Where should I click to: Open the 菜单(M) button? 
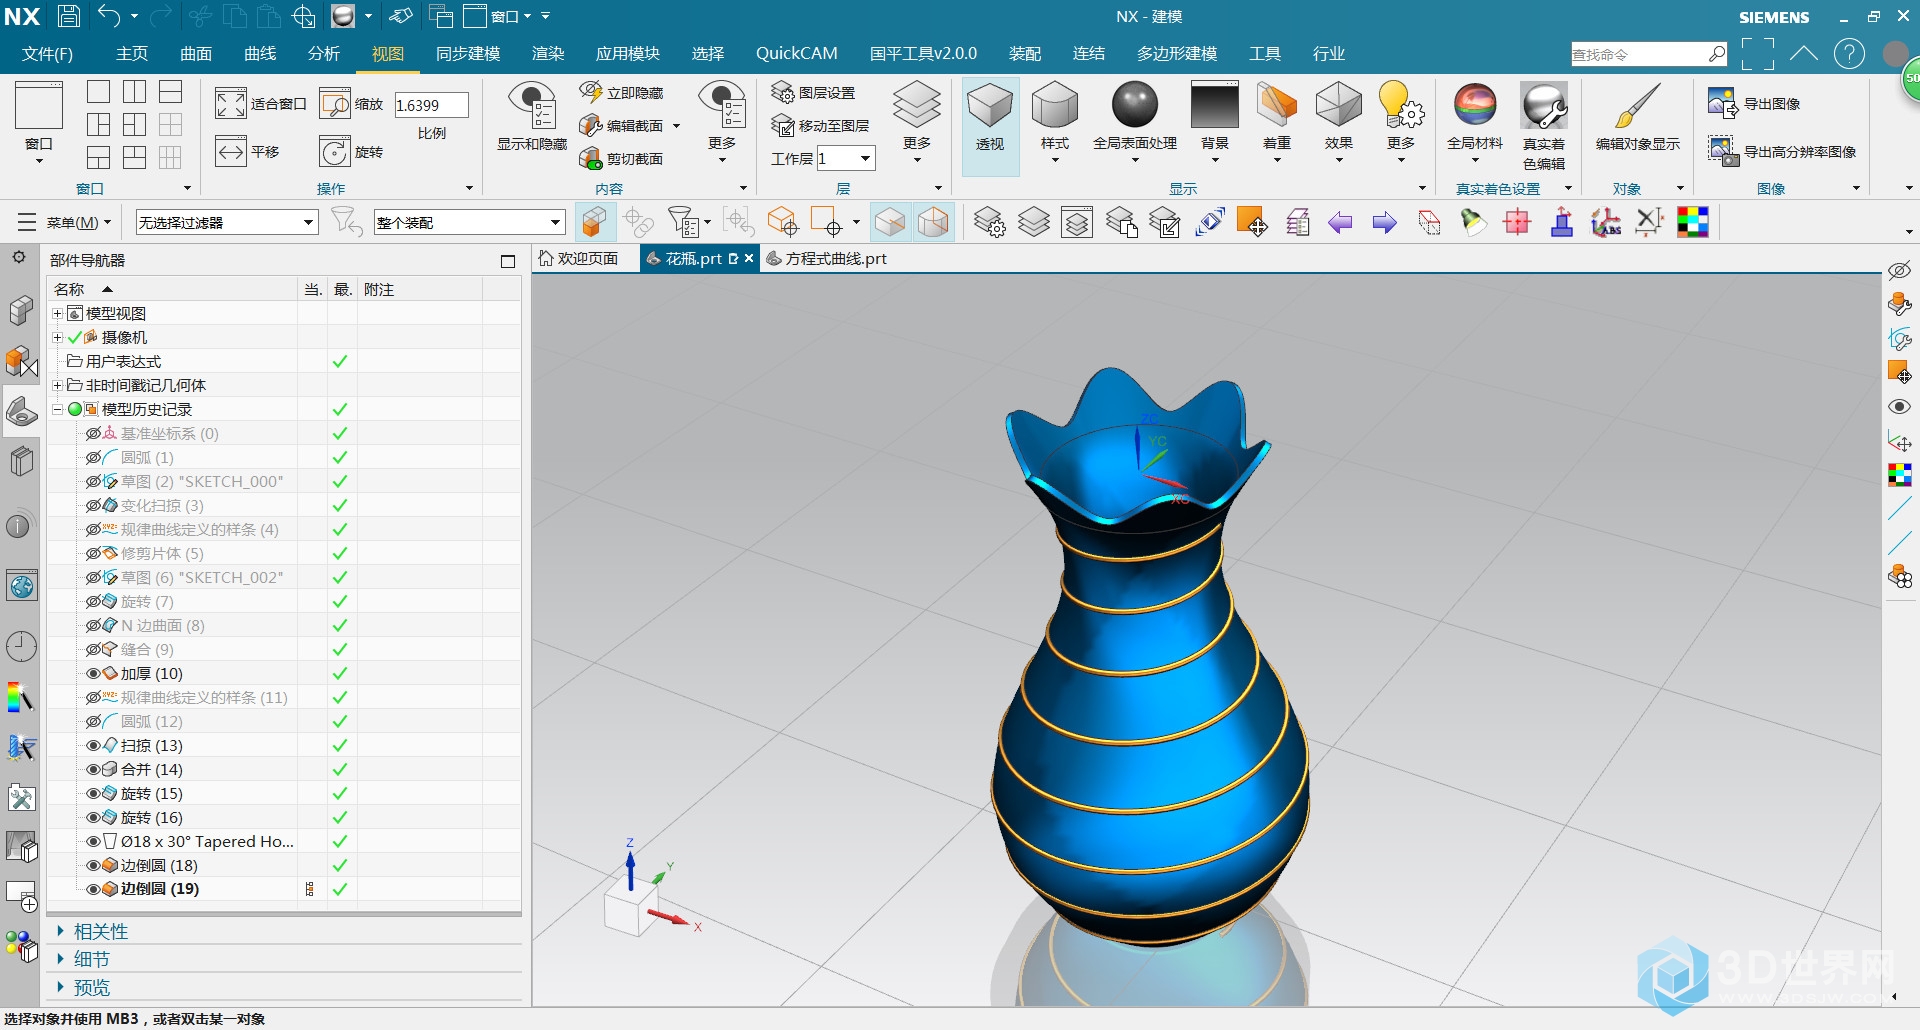coord(64,222)
